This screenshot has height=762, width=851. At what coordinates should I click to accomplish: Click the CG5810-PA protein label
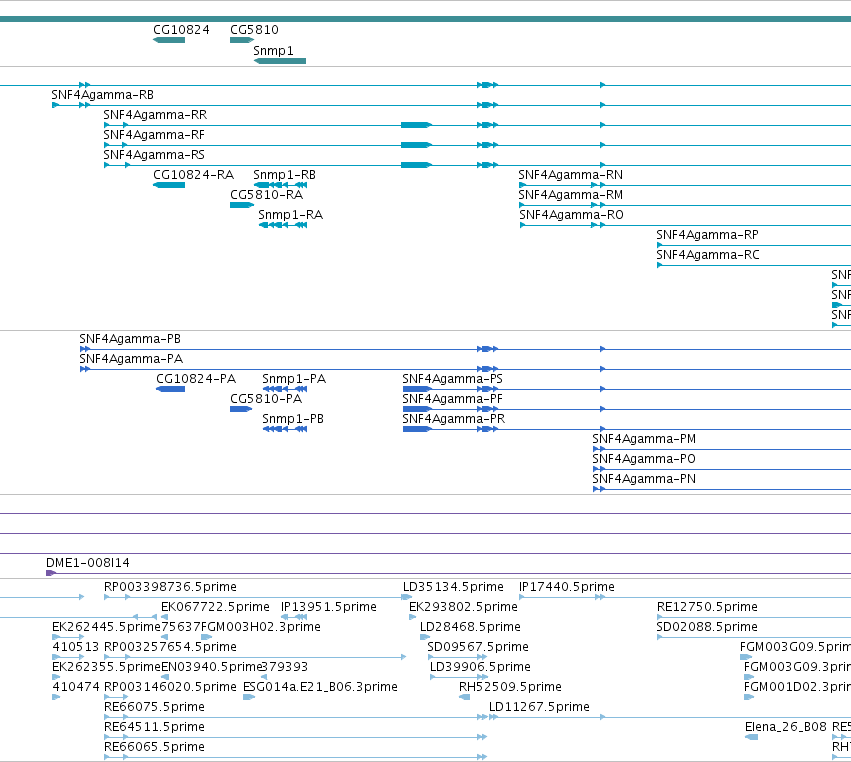pos(266,399)
